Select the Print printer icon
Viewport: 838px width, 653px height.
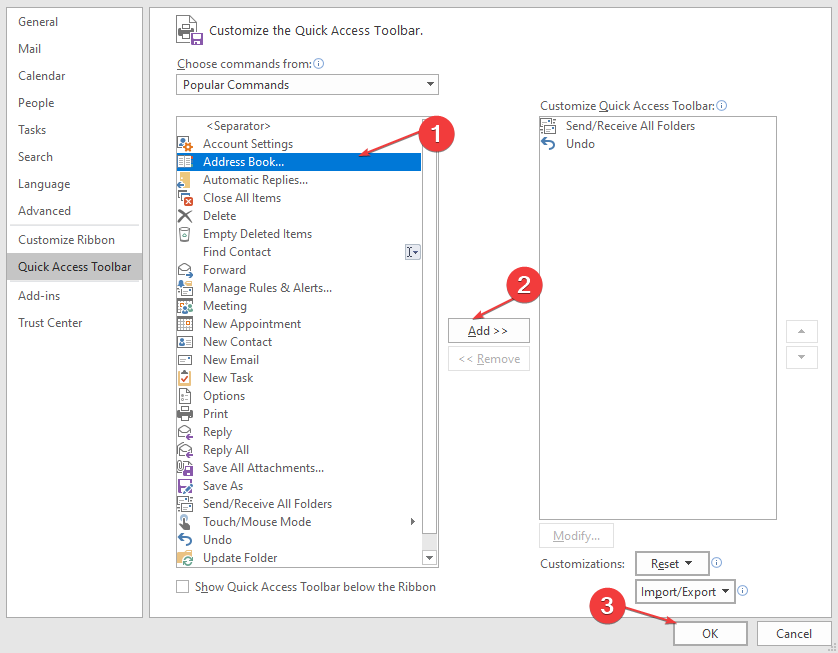pos(185,414)
